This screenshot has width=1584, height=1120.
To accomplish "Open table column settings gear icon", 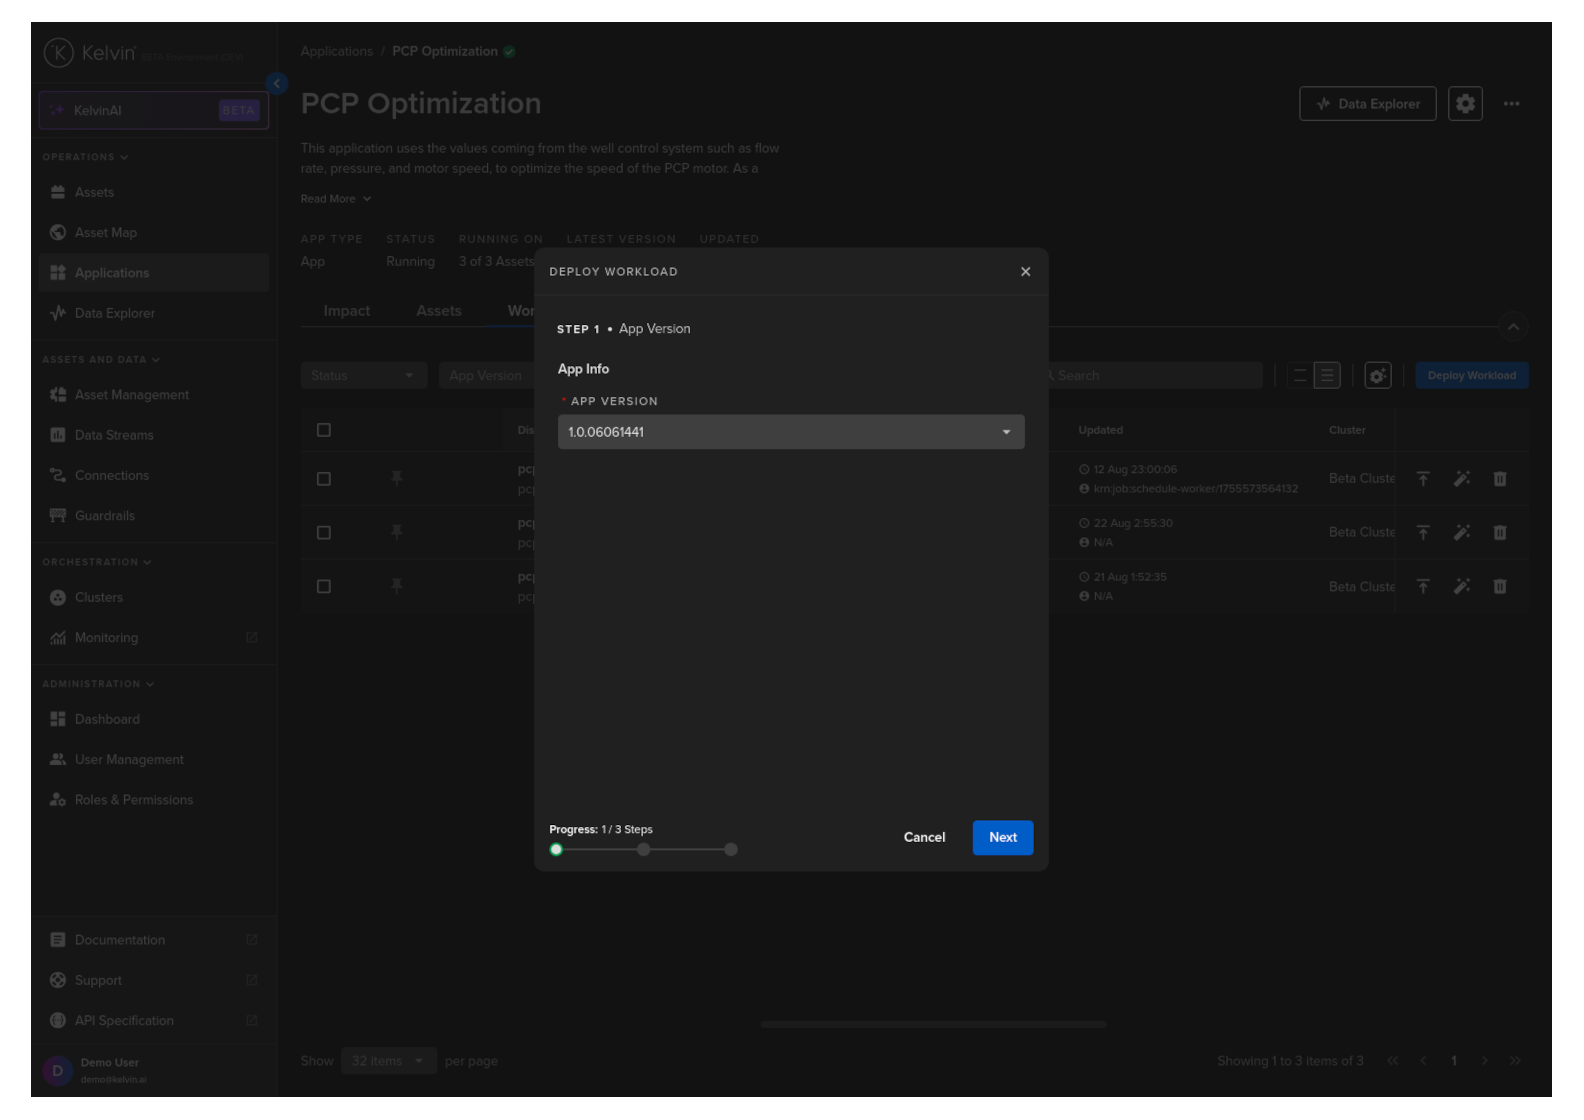I will pos(1377,376).
